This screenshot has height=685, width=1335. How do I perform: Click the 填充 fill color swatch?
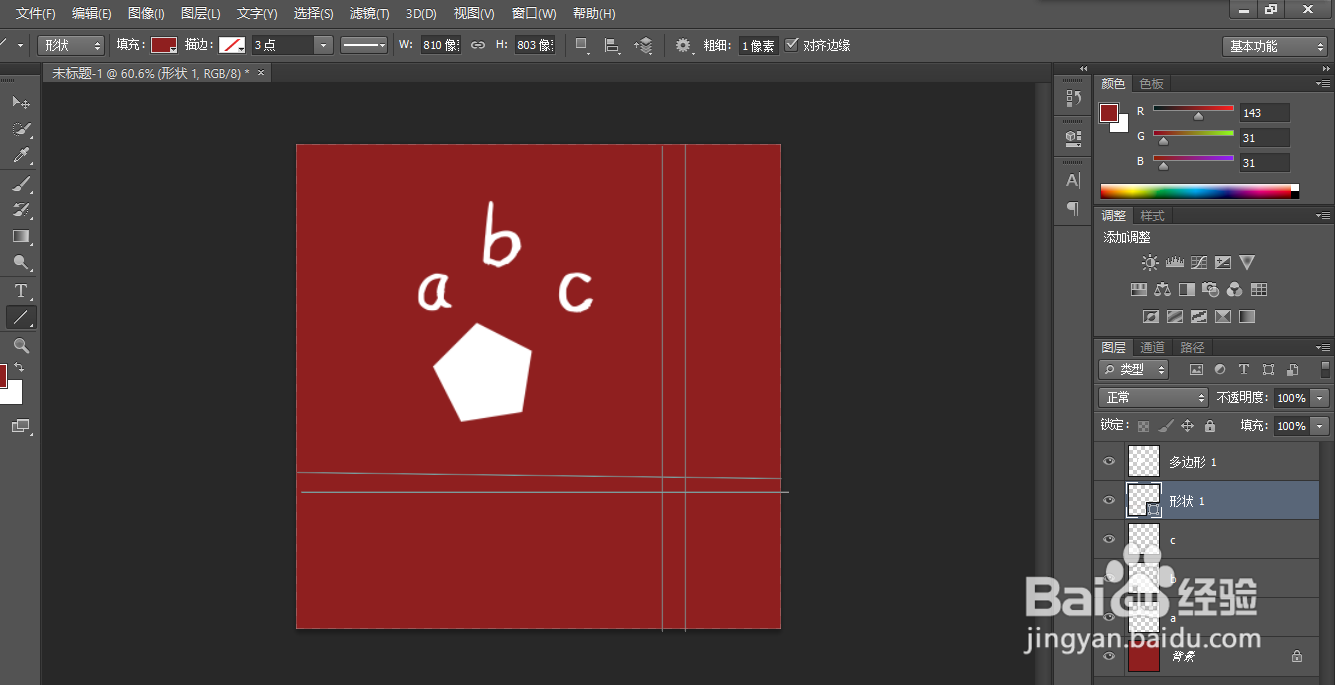pyautogui.click(x=164, y=45)
